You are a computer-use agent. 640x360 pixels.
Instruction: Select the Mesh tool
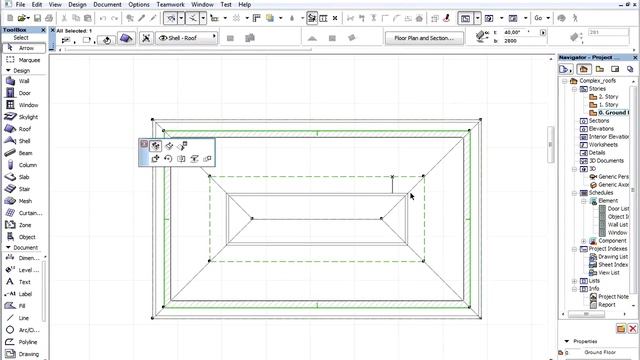[x=24, y=201]
